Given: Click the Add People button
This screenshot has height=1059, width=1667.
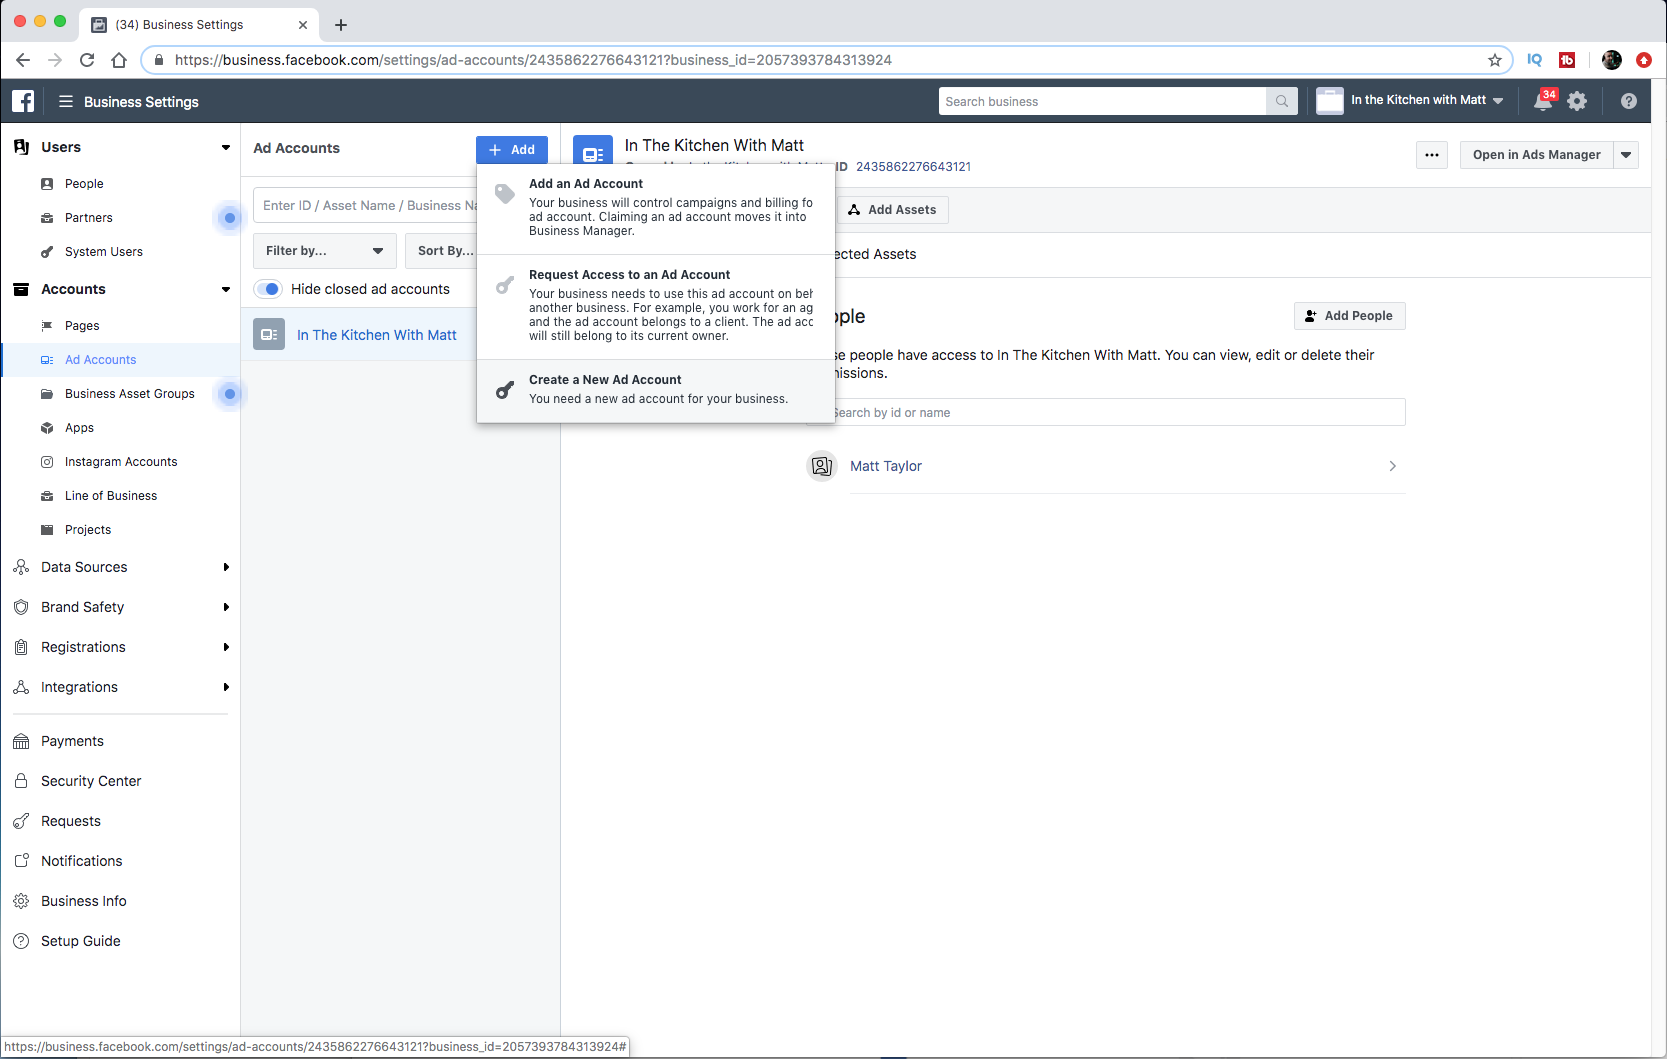Looking at the screenshot, I should [1350, 316].
